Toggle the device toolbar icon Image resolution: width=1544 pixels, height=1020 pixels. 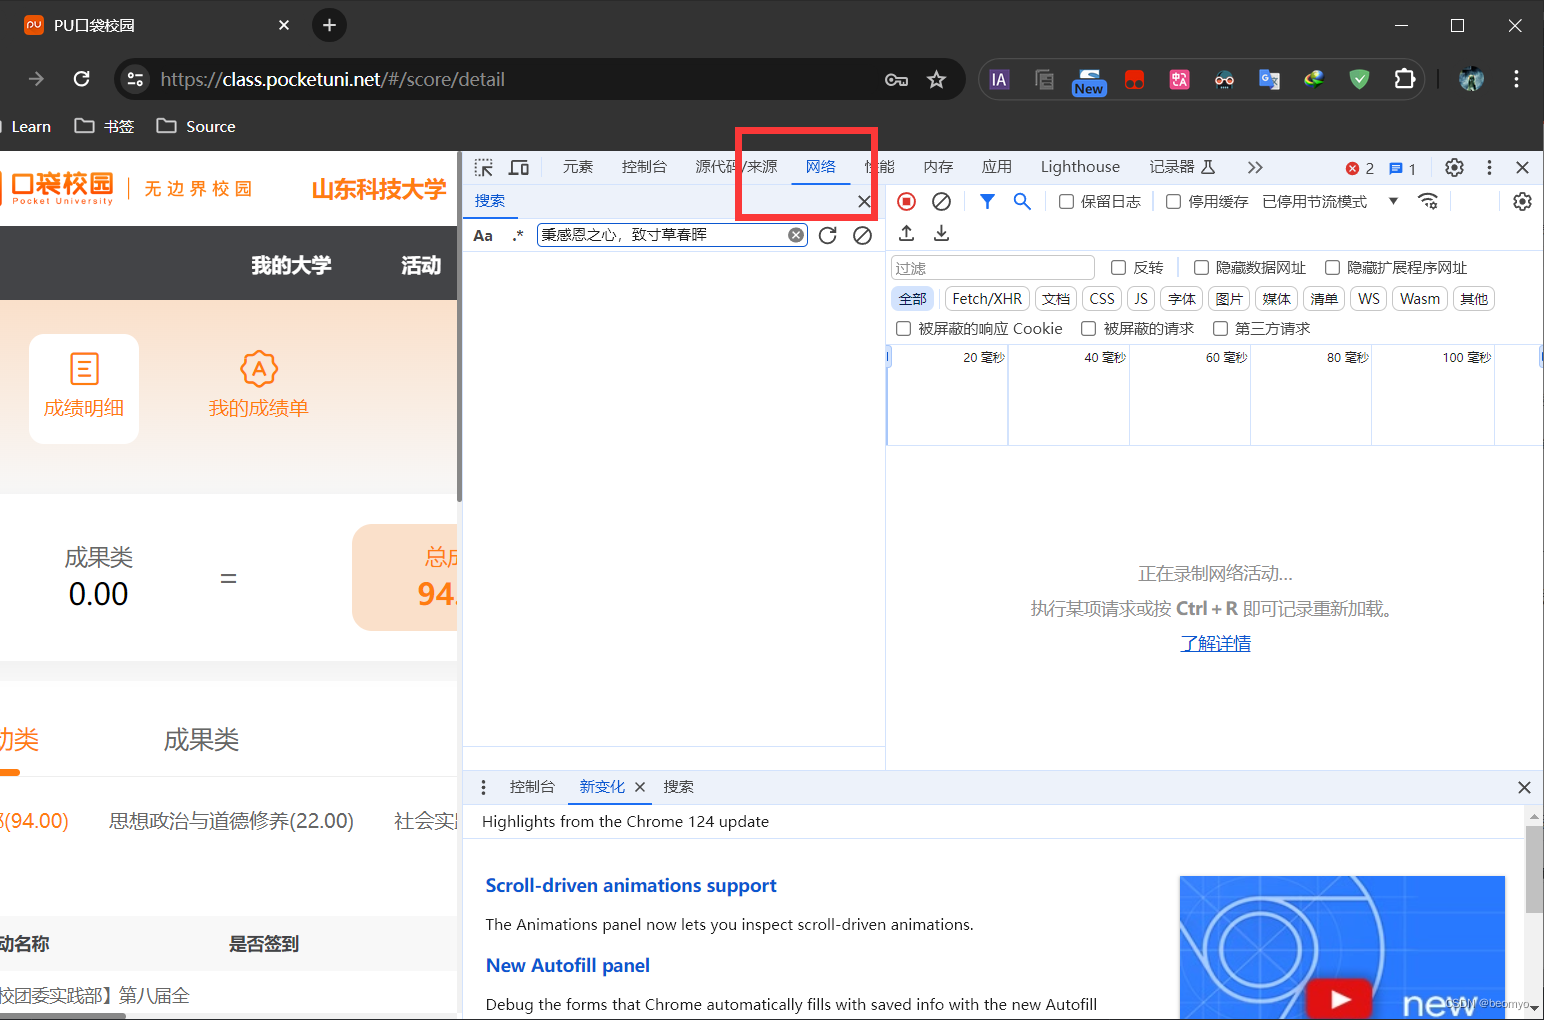[519, 167]
